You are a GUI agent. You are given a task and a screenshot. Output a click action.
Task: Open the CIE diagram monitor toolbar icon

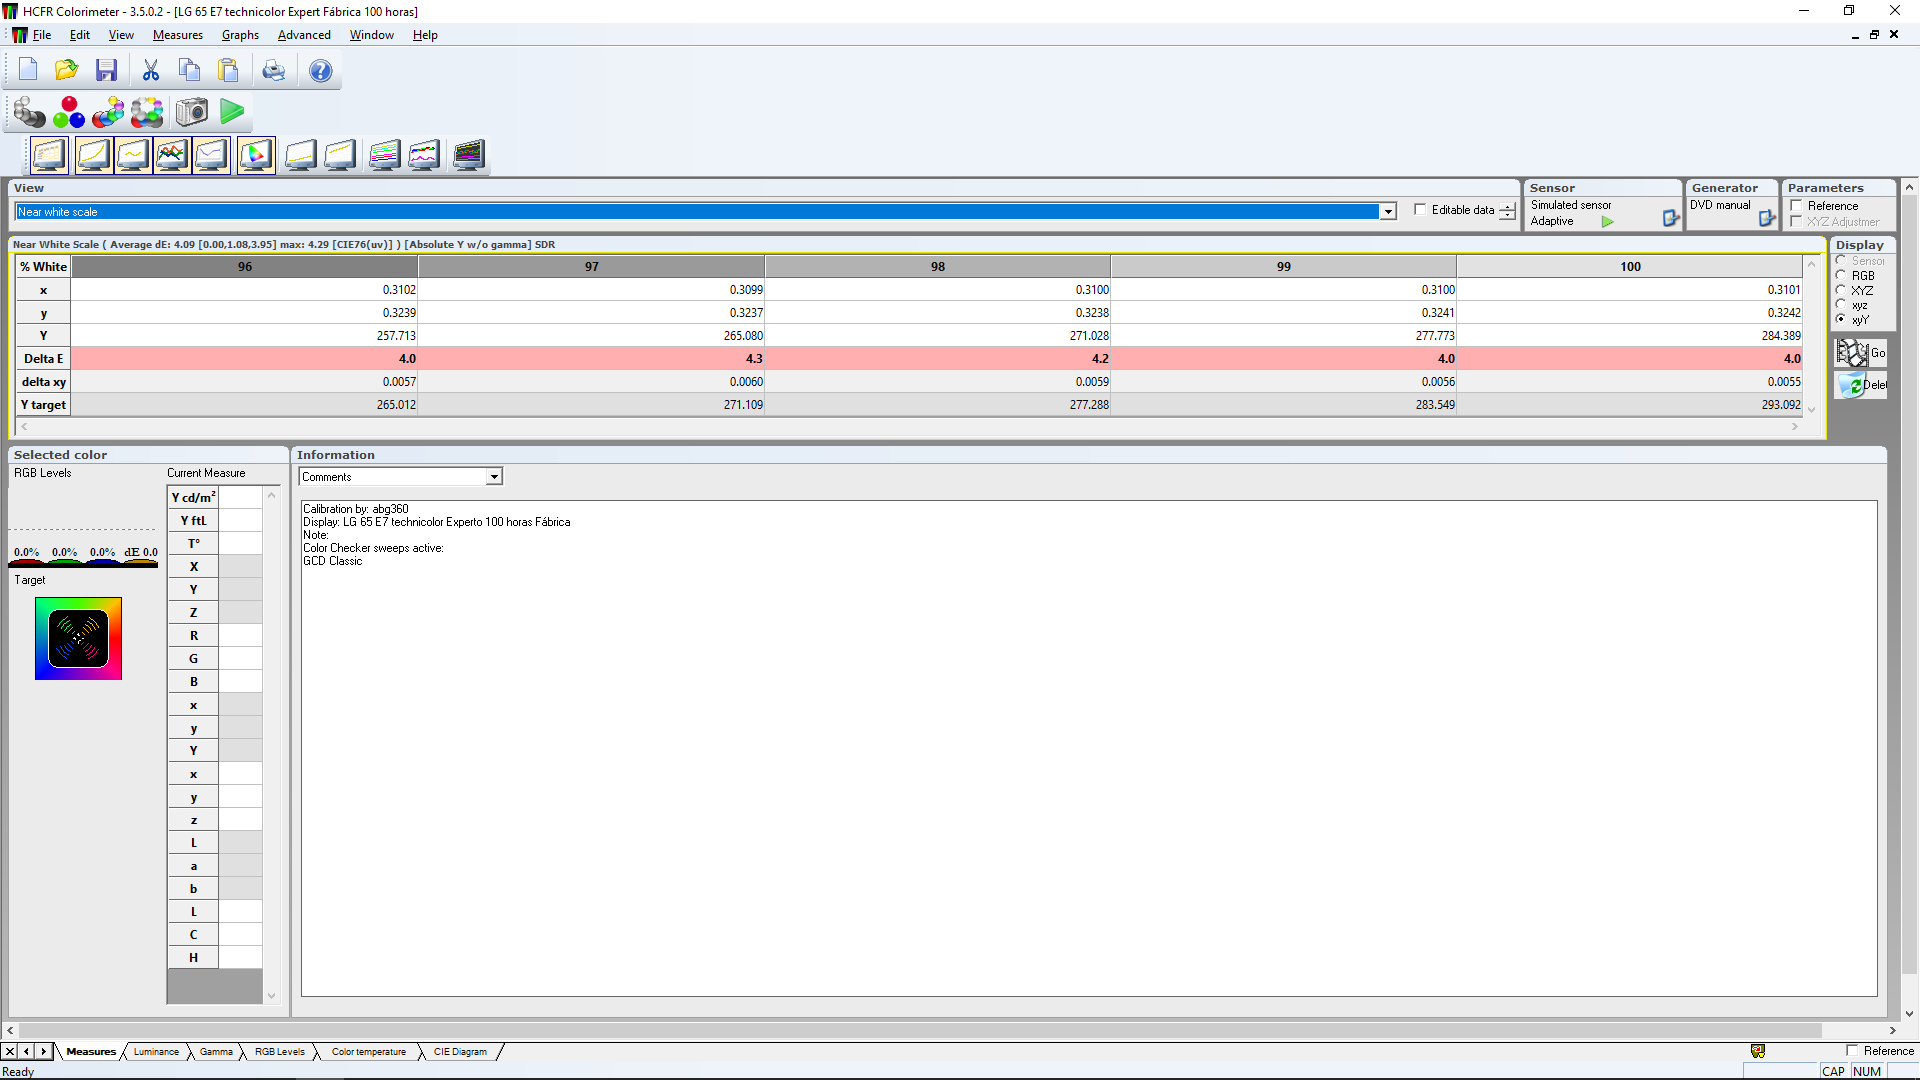256,155
